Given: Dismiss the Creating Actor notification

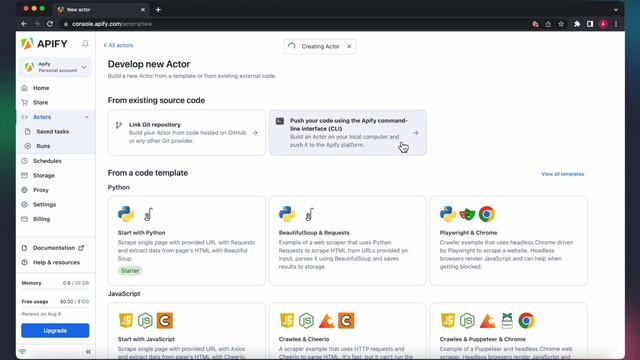Looking at the screenshot, I should (349, 47).
